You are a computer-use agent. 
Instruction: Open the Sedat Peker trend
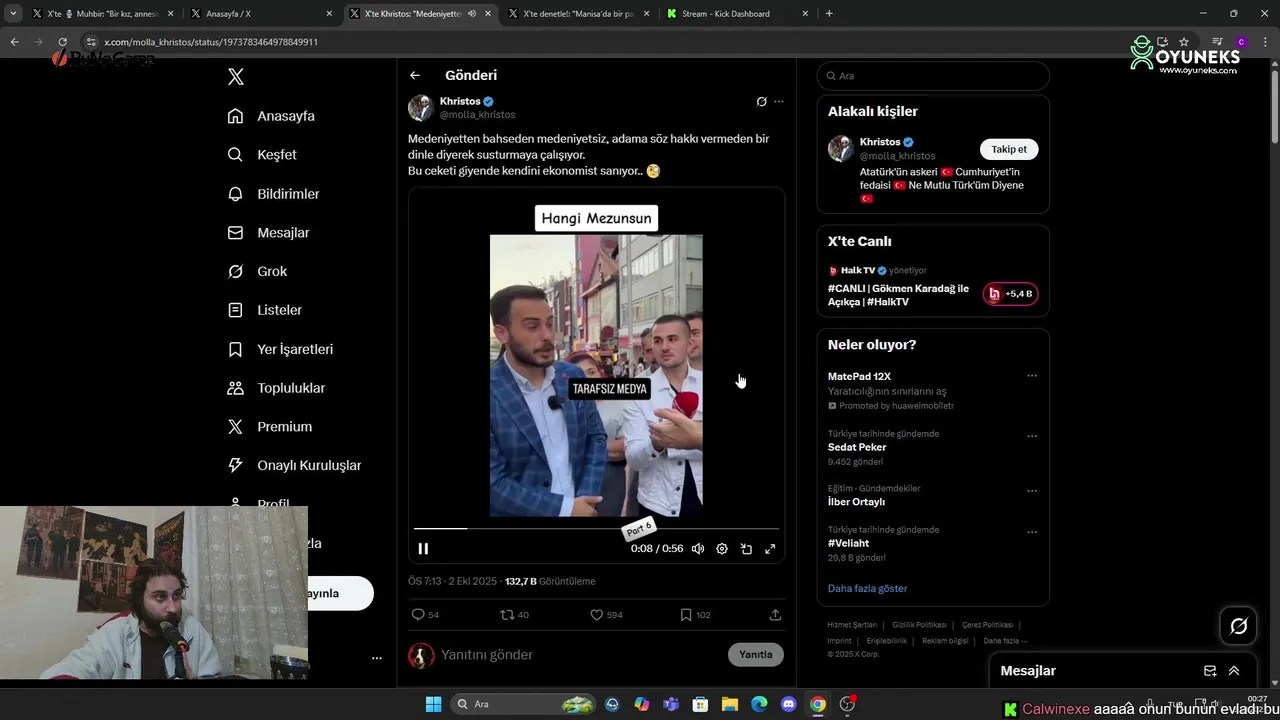point(857,448)
